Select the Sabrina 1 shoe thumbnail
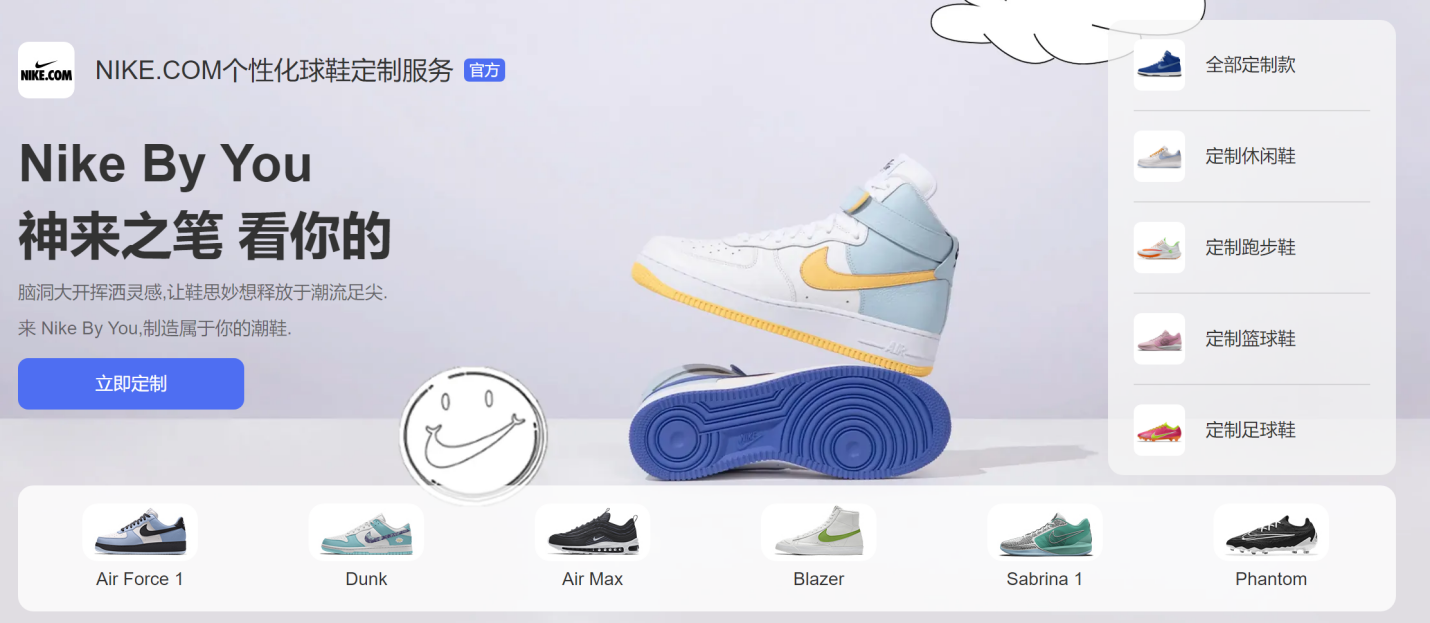This screenshot has height=623, width=1430. [x=1045, y=532]
